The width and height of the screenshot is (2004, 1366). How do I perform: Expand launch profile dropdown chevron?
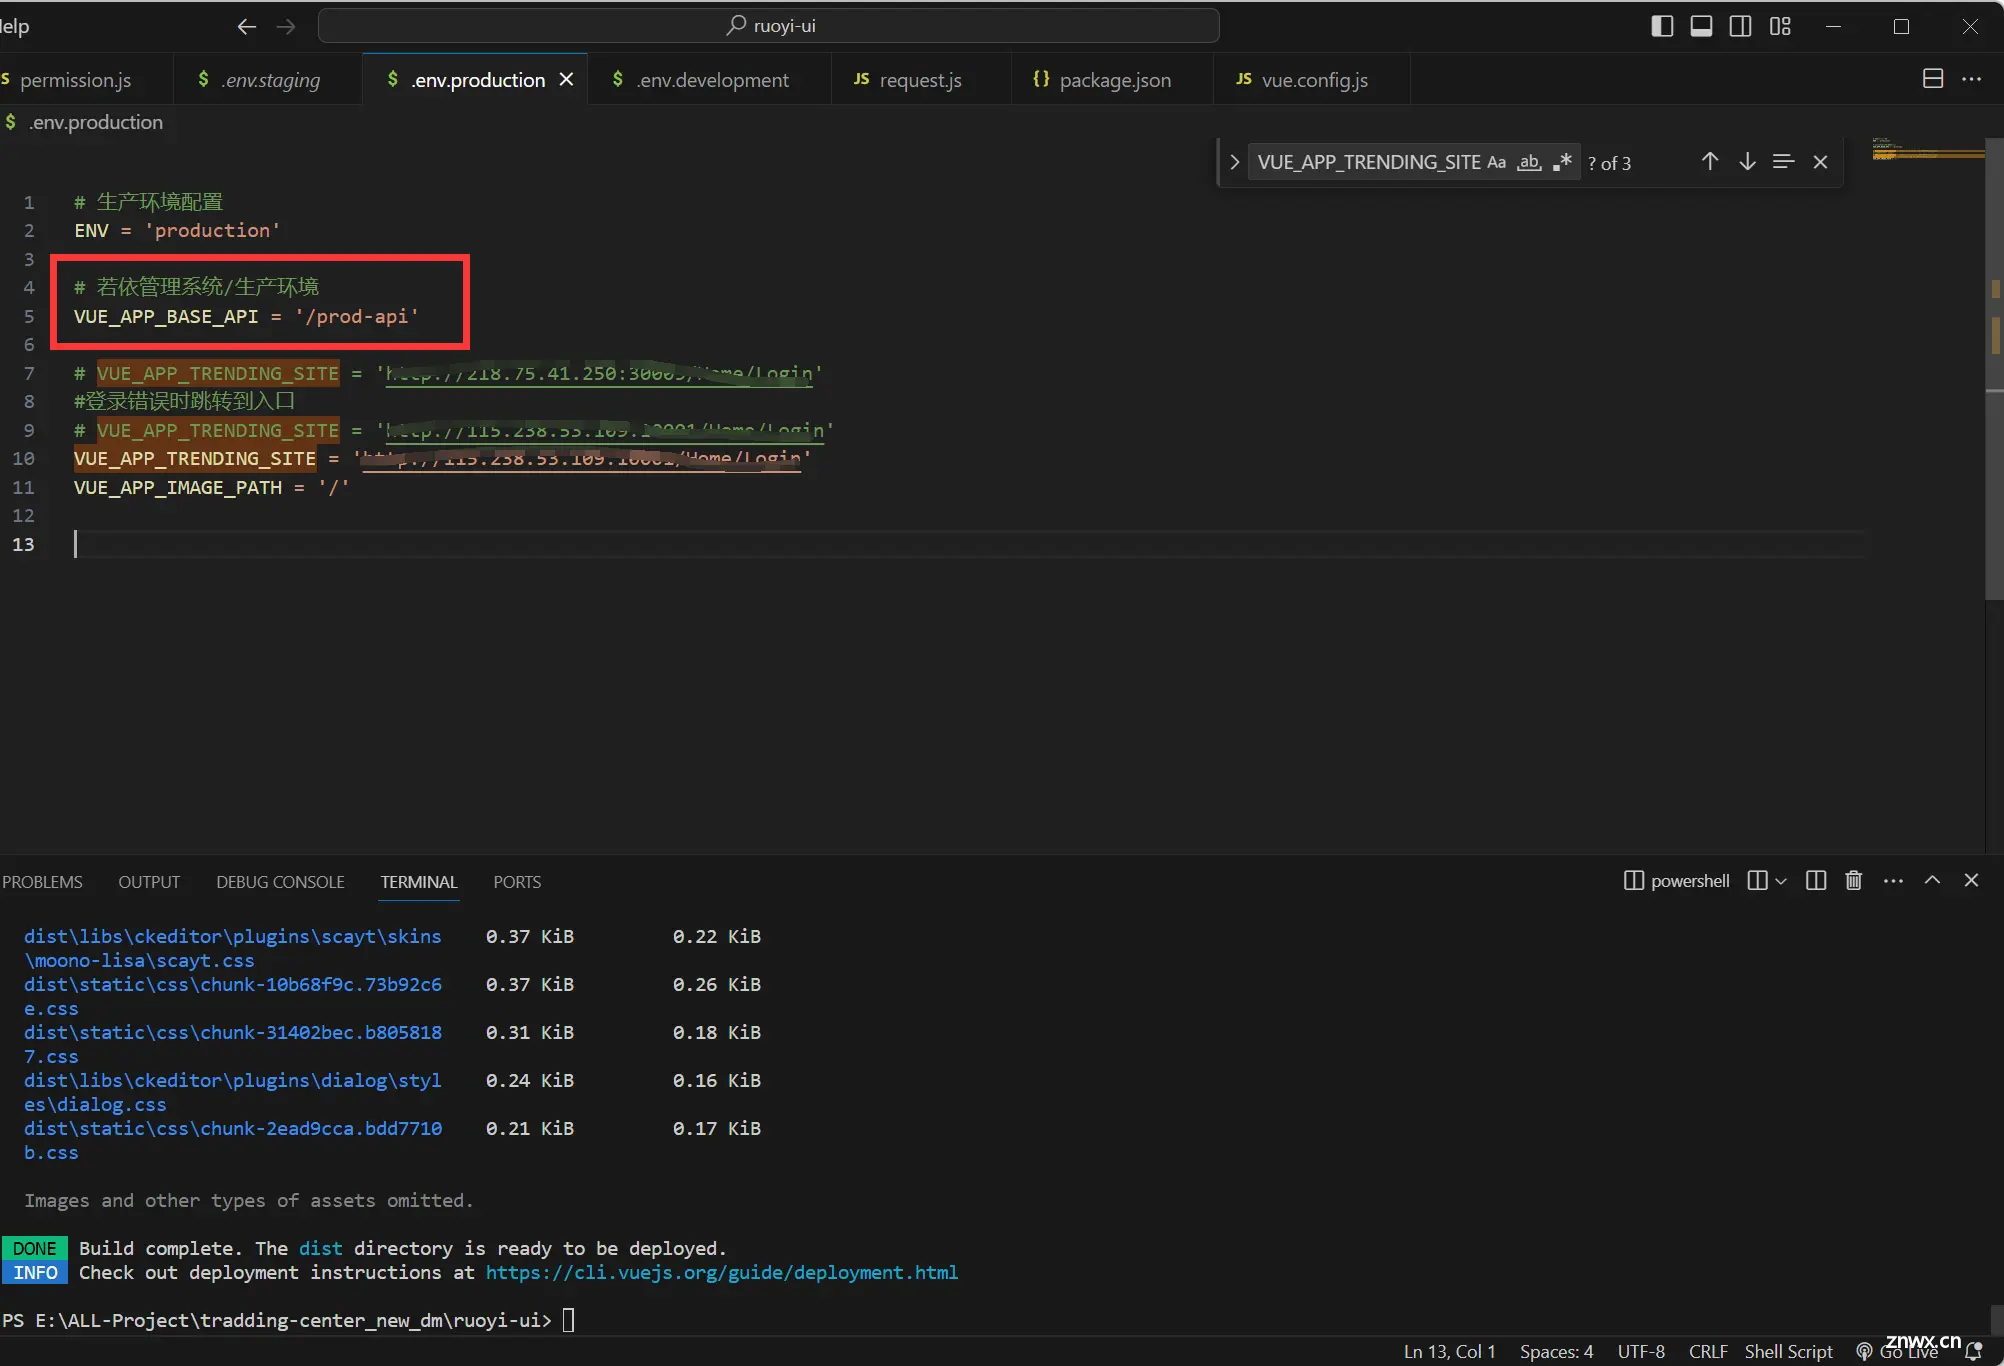click(1781, 881)
